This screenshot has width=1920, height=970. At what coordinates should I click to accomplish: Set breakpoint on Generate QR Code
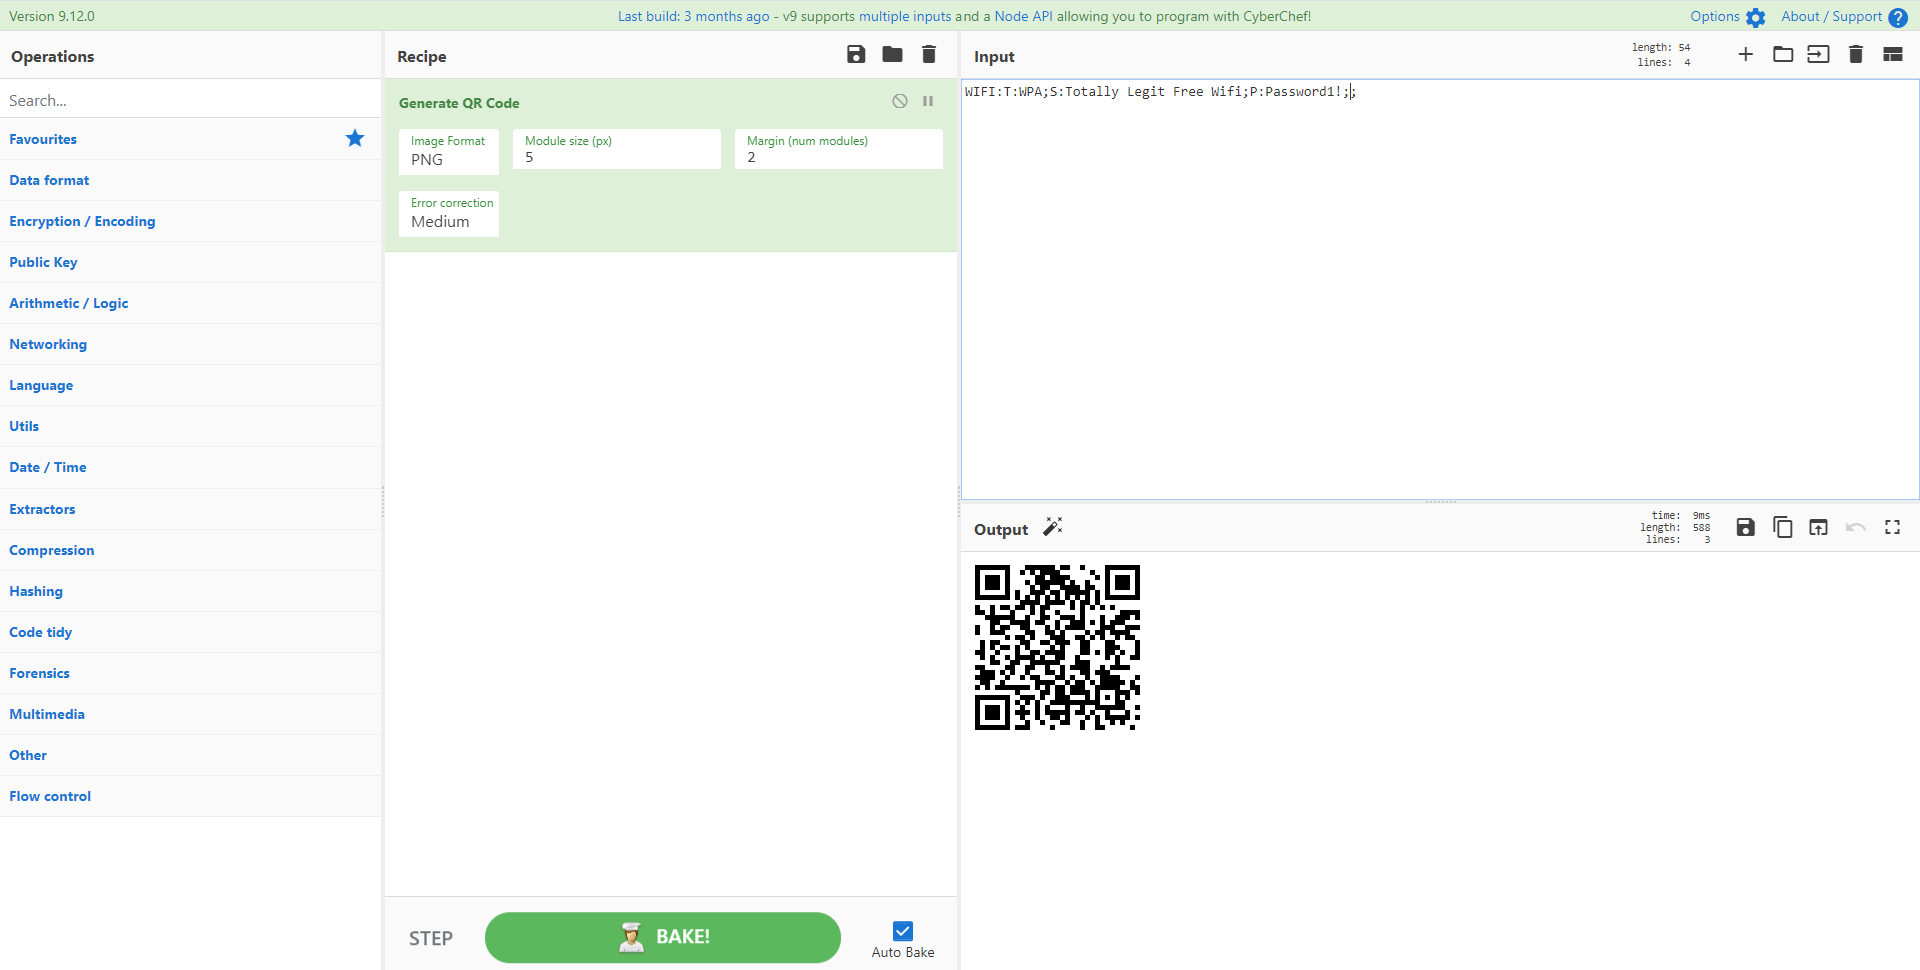[928, 101]
